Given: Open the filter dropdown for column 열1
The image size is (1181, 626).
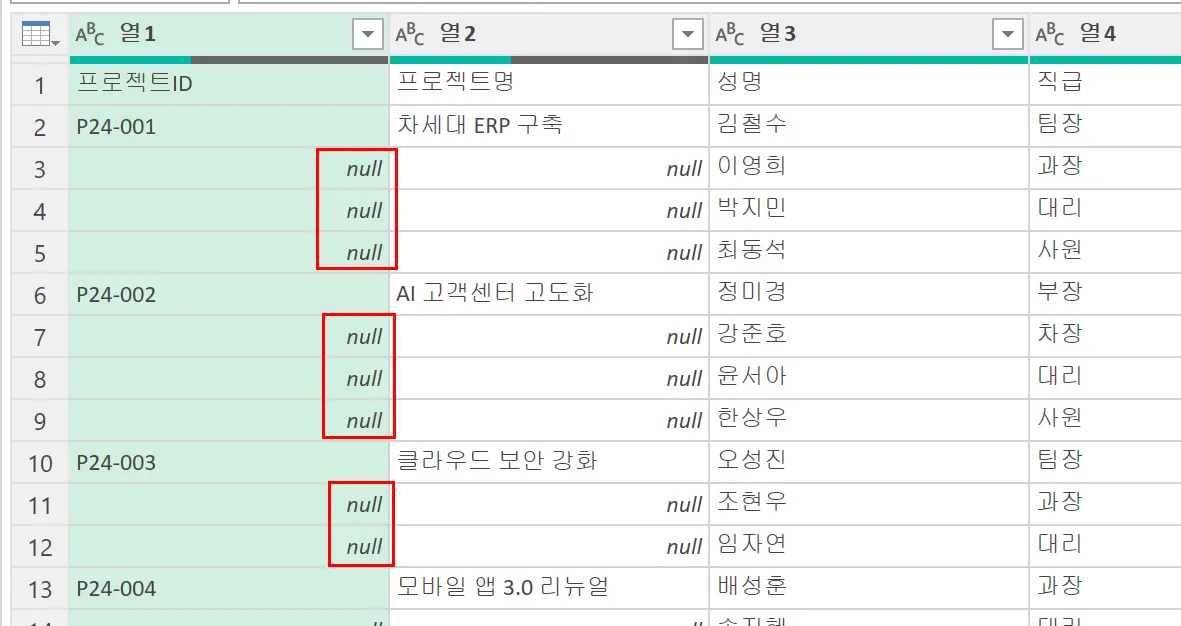Looking at the screenshot, I should [366, 32].
